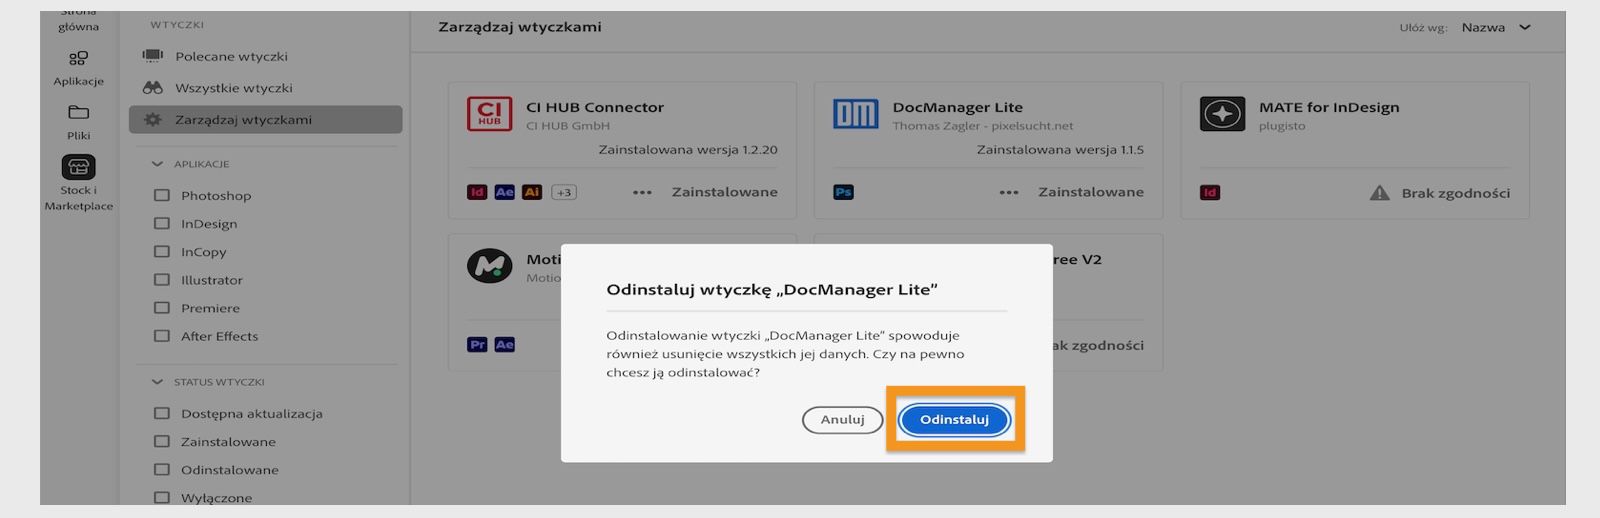Click MATE for InDesign logo
1600x518 pixels.
point(1222,114)
